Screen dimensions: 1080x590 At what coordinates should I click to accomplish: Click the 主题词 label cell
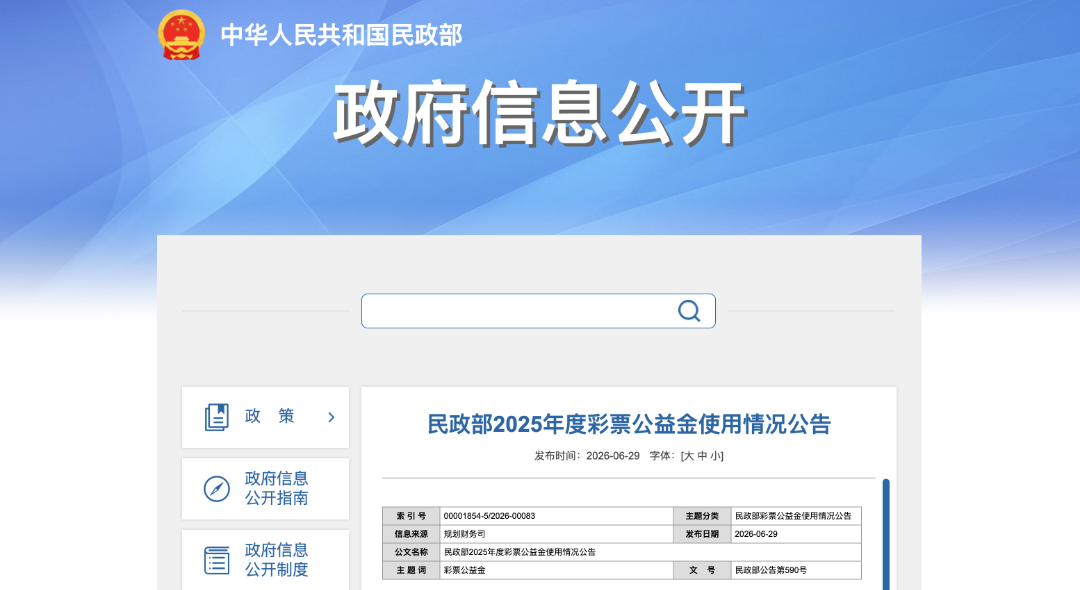pyautogui.click(x=411, y=570)
